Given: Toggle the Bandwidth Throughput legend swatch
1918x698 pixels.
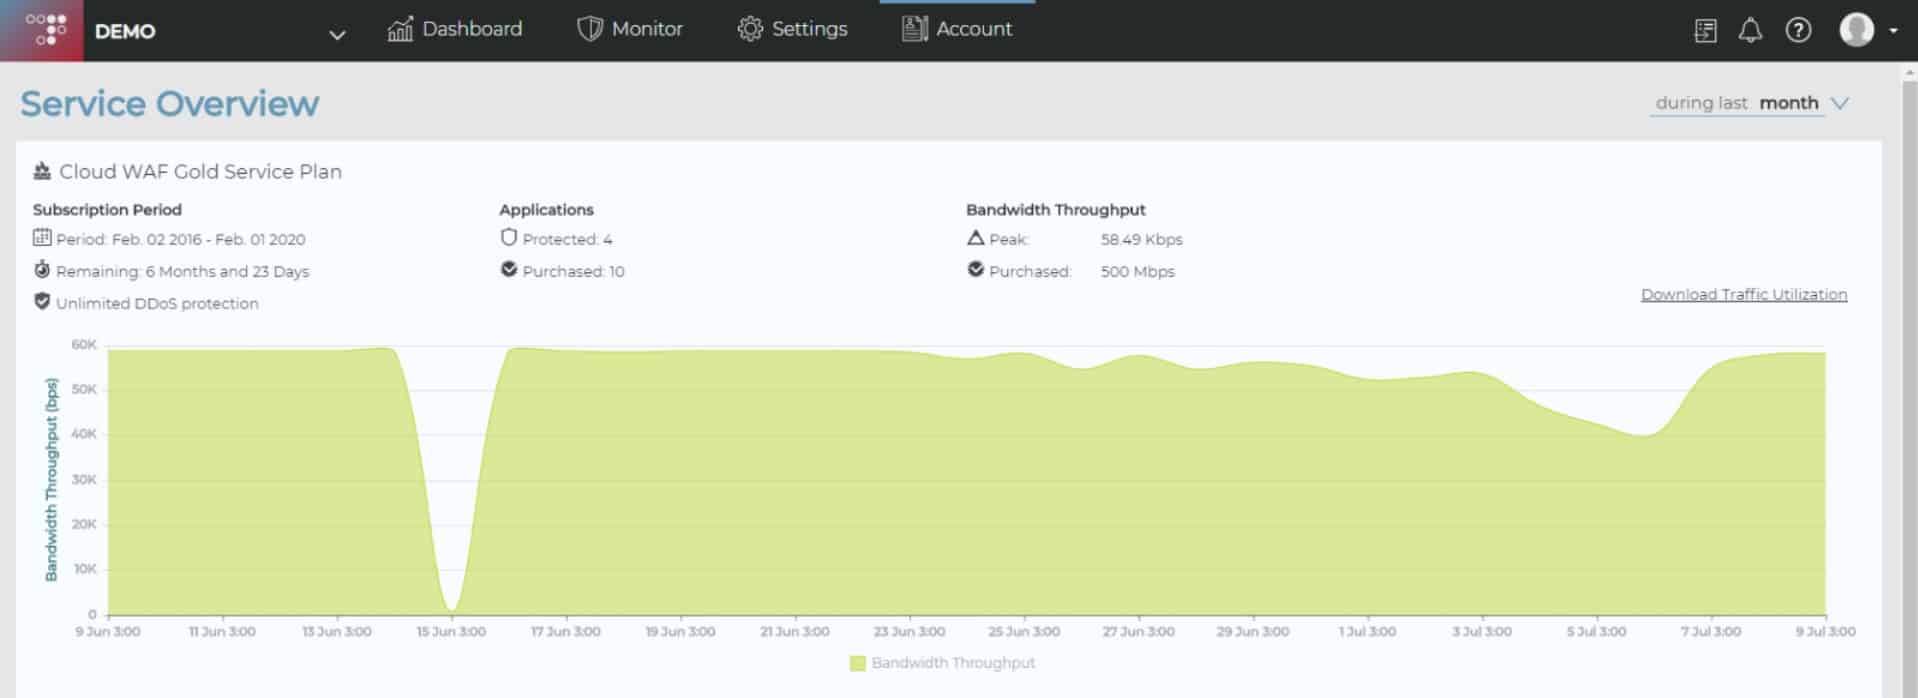Looking at the screenshot, I should (857, 663).
